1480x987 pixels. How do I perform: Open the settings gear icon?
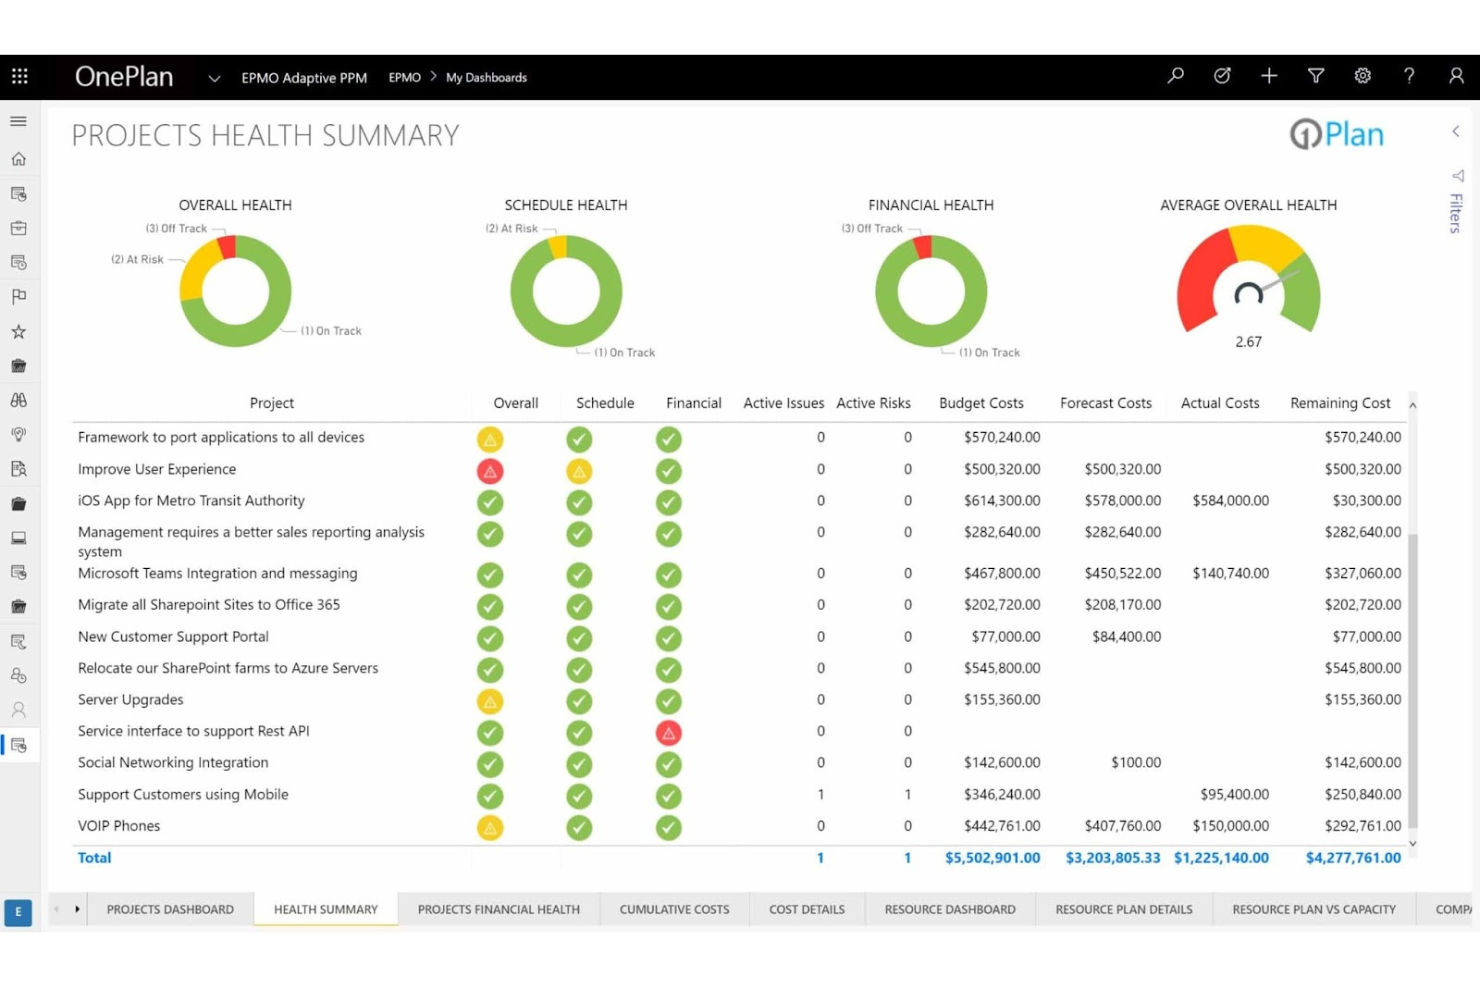click(x=1362, y=76)
